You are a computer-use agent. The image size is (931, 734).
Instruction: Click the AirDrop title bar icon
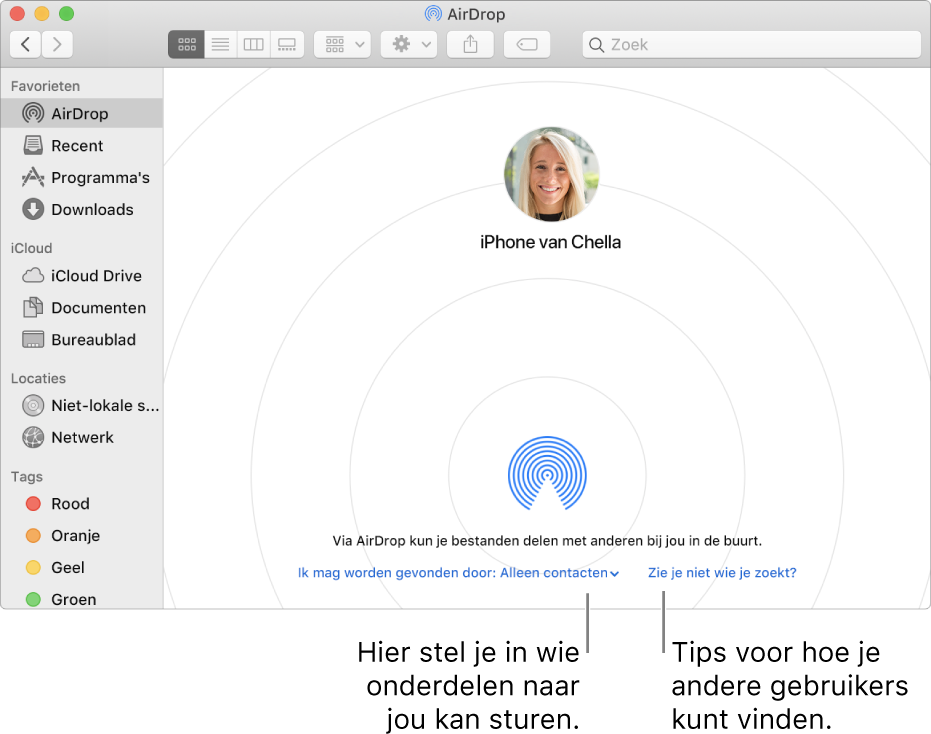433,14
